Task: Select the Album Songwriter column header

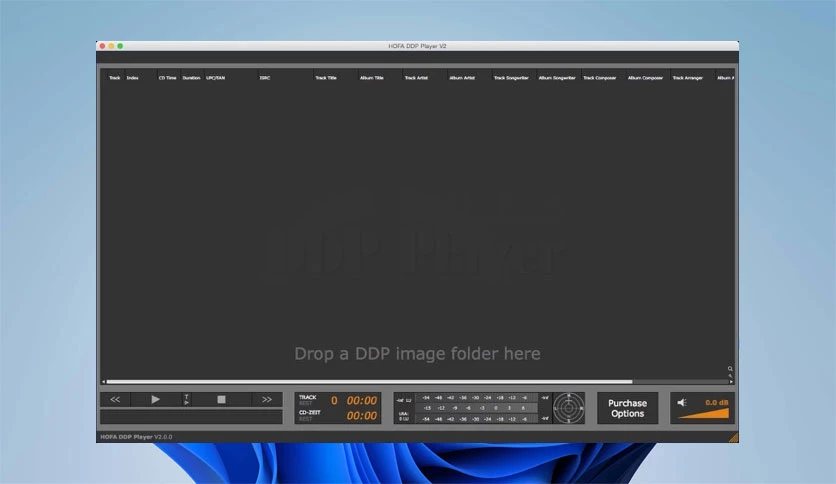Action: (x=557, y=78)
